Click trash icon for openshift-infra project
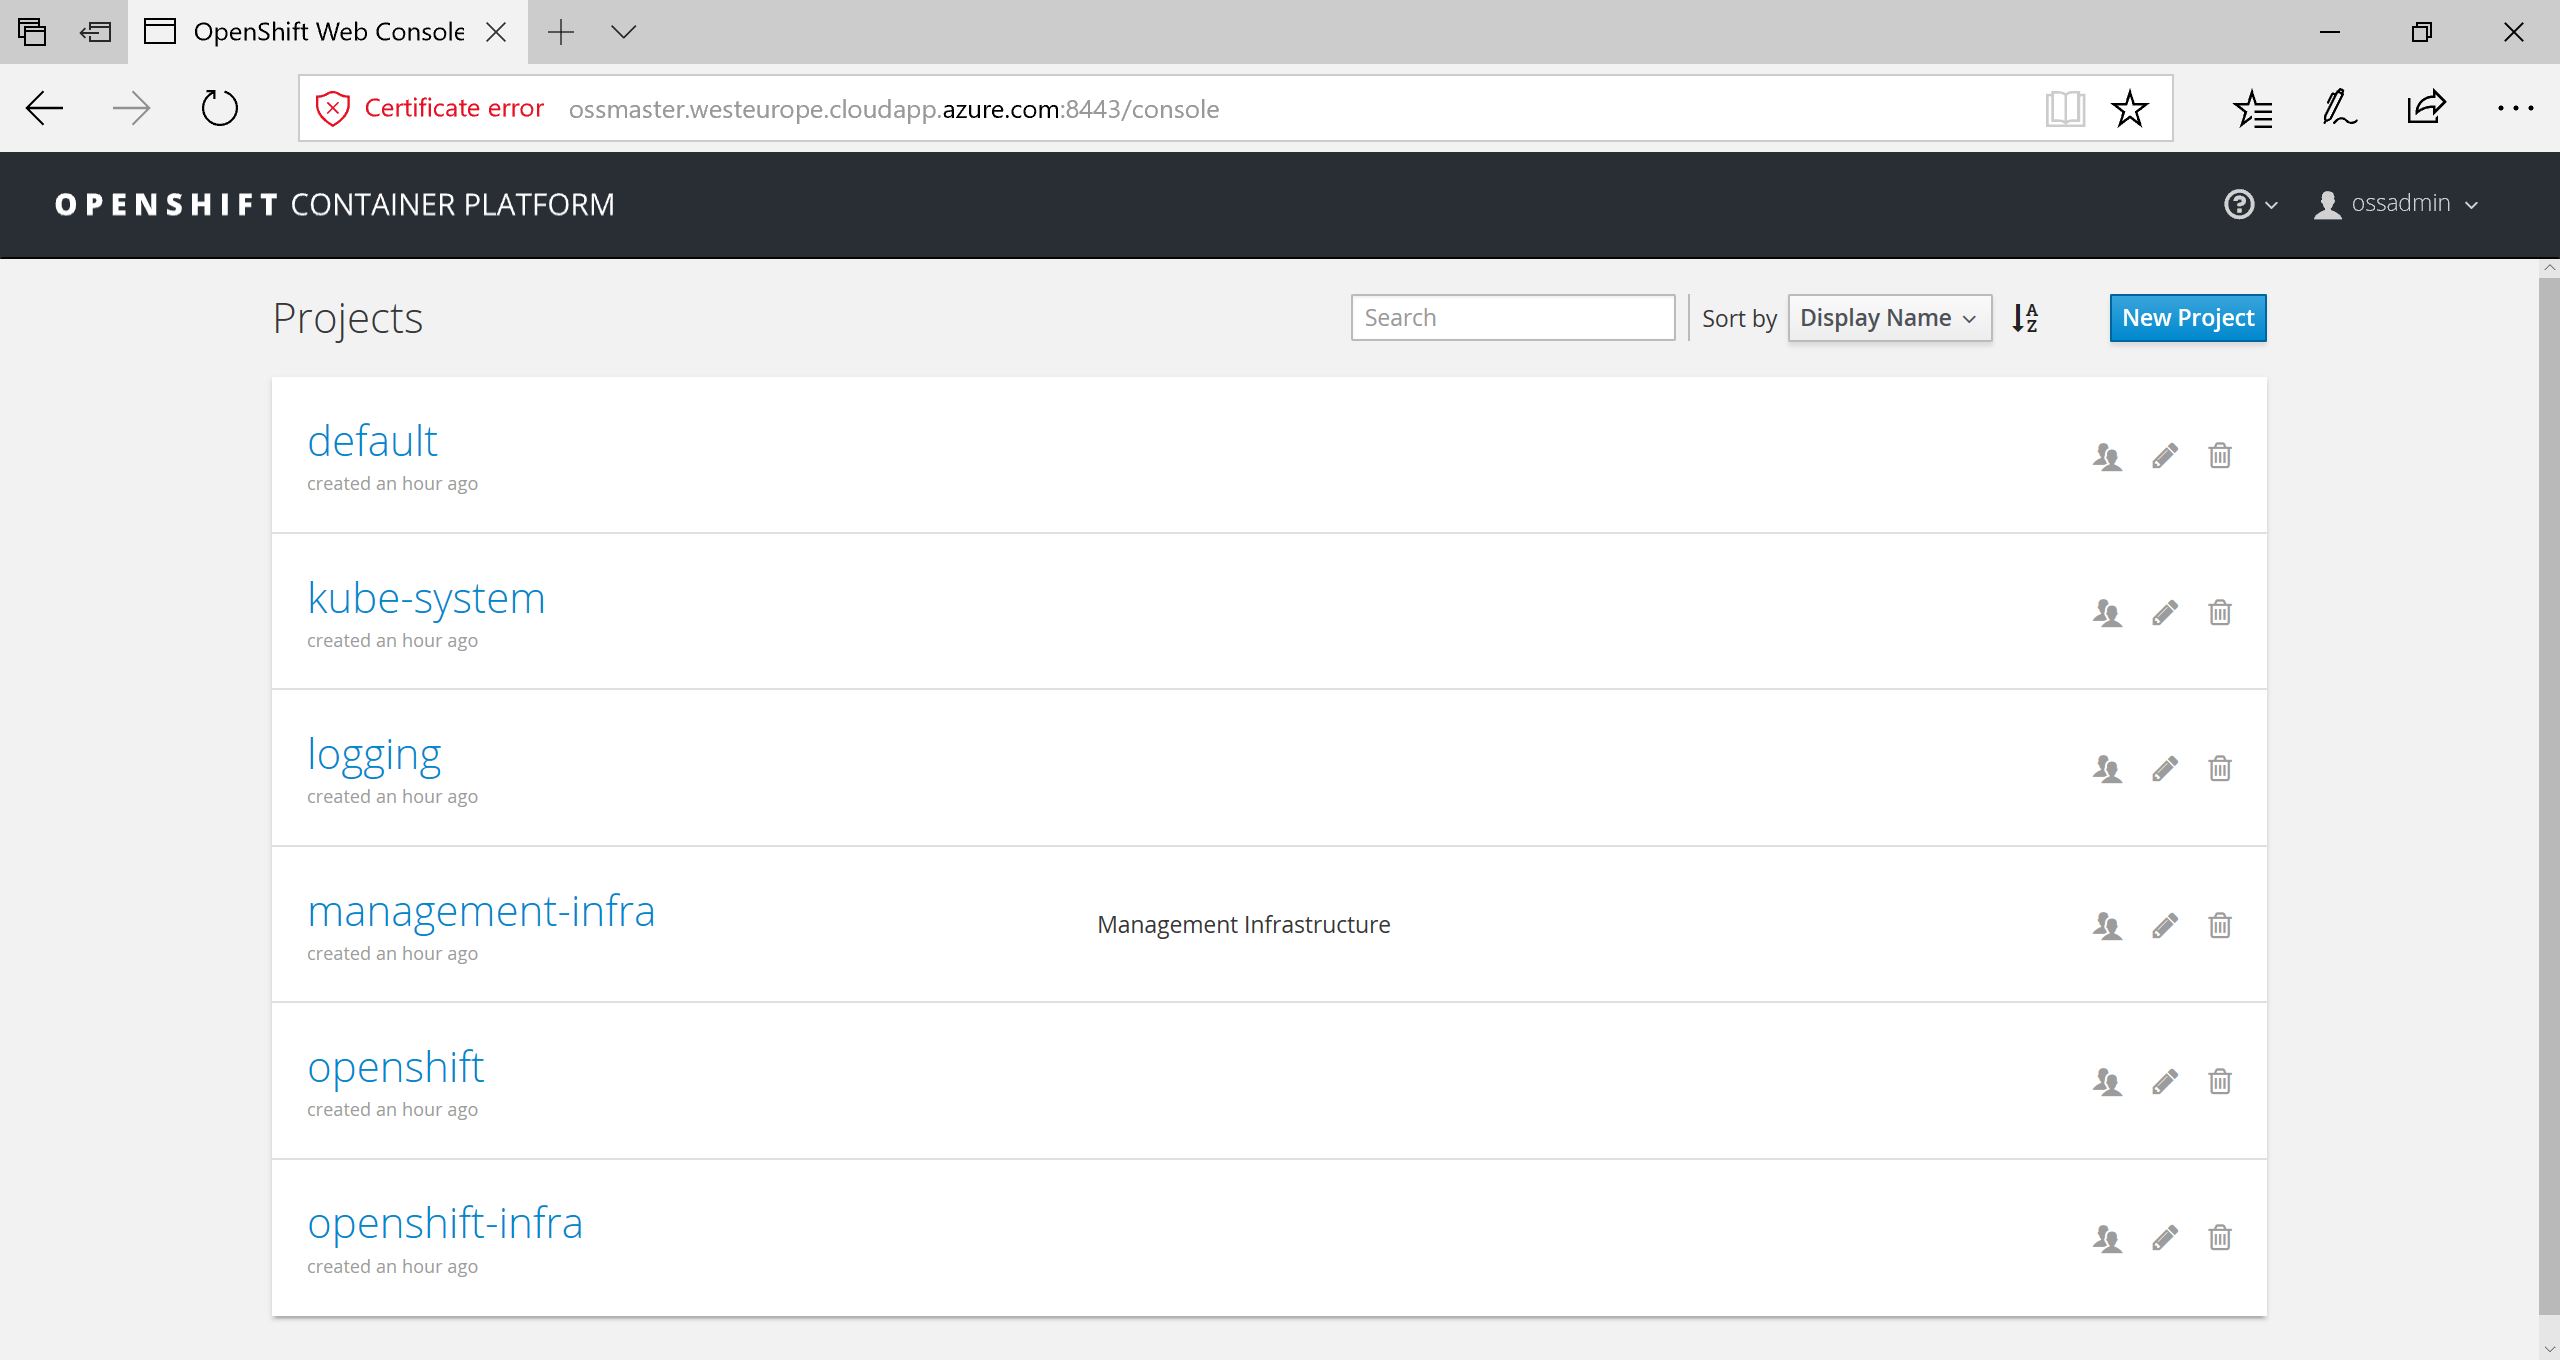This screenshot has width=2560, height=1360. click(2220, 1238)
